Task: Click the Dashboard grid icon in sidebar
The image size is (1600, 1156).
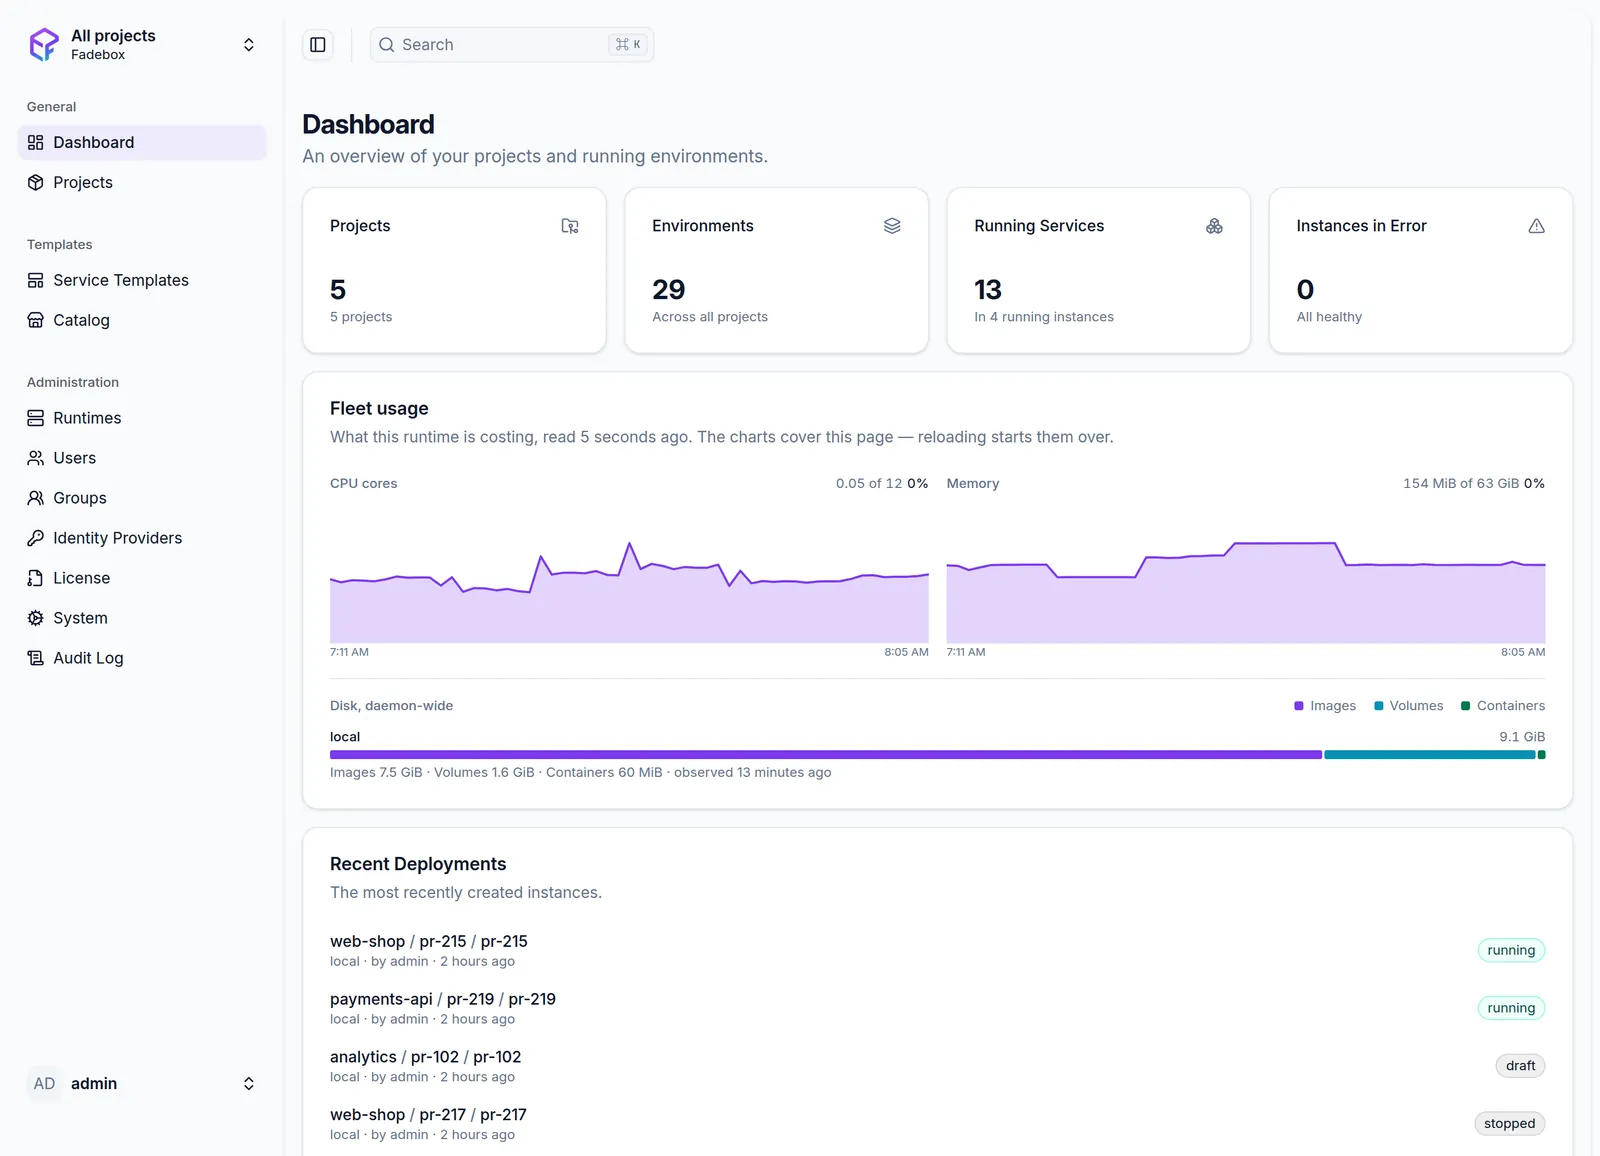Action: 36,142
